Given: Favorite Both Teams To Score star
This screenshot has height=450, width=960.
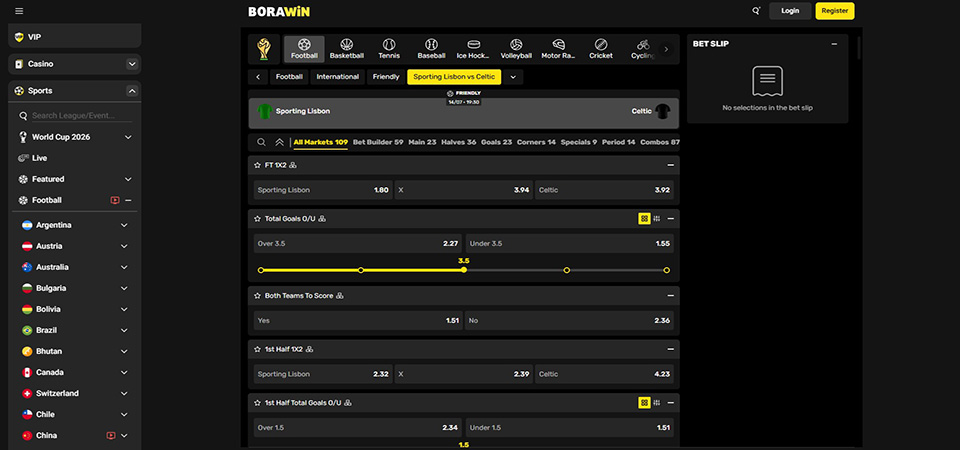Looking at the screenshot, I should [258, 296].
